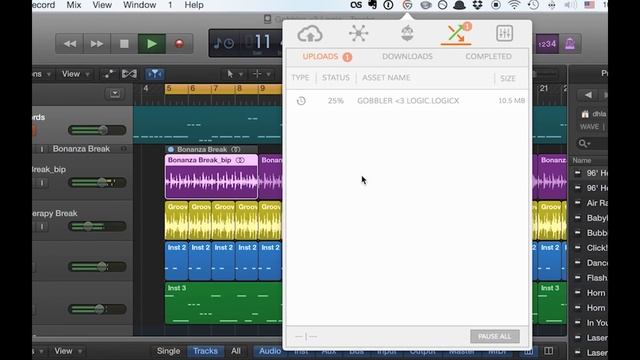Select All mixer mode
Screen dimensions: 640x360
[236, 351]
